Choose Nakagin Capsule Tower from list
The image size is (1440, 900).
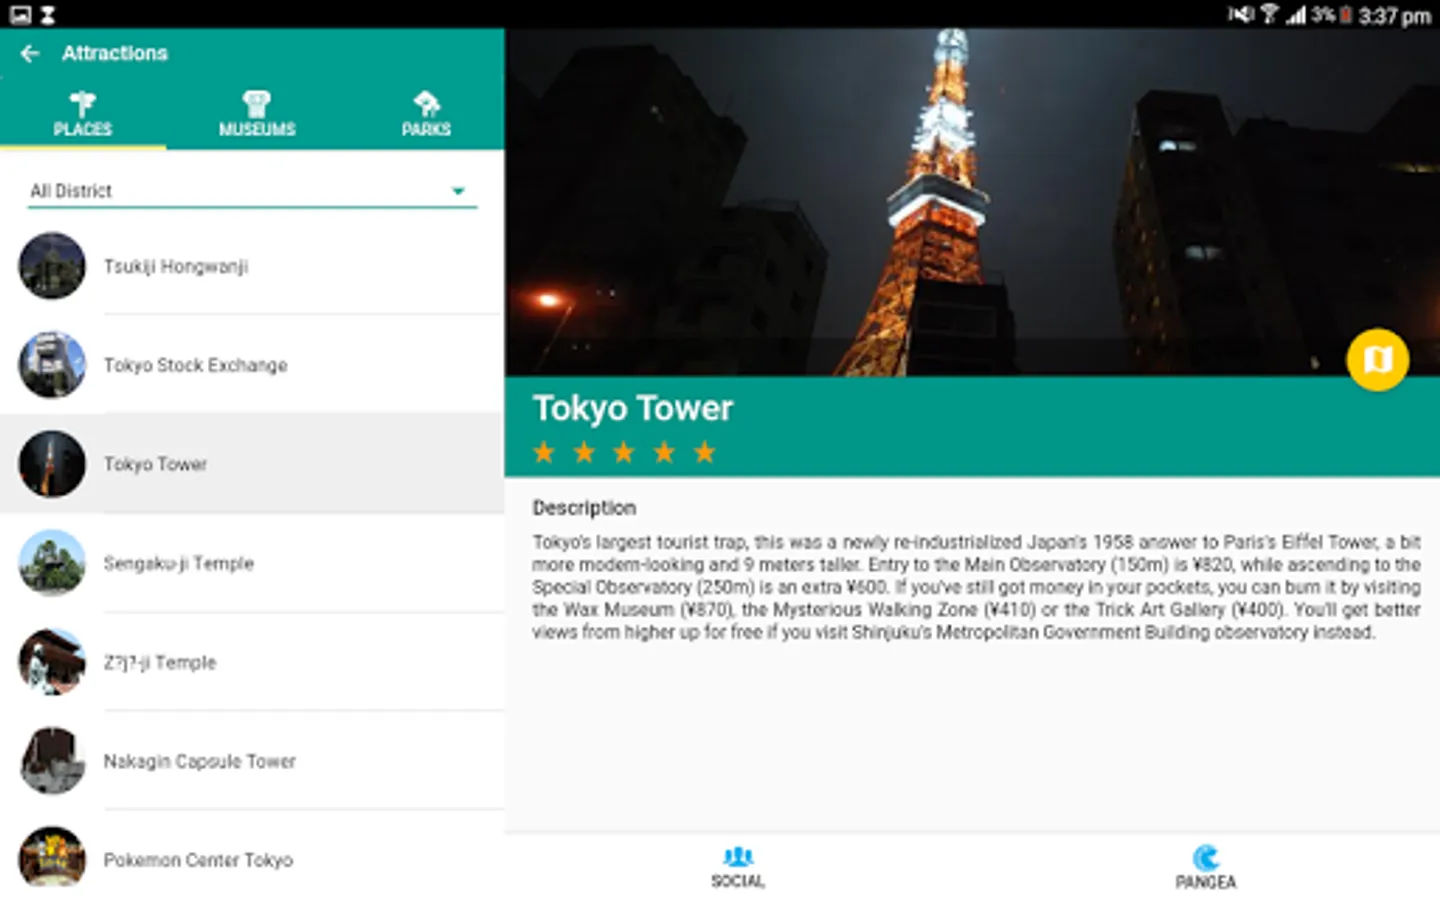pyautogui.click(x=200, y=762)
